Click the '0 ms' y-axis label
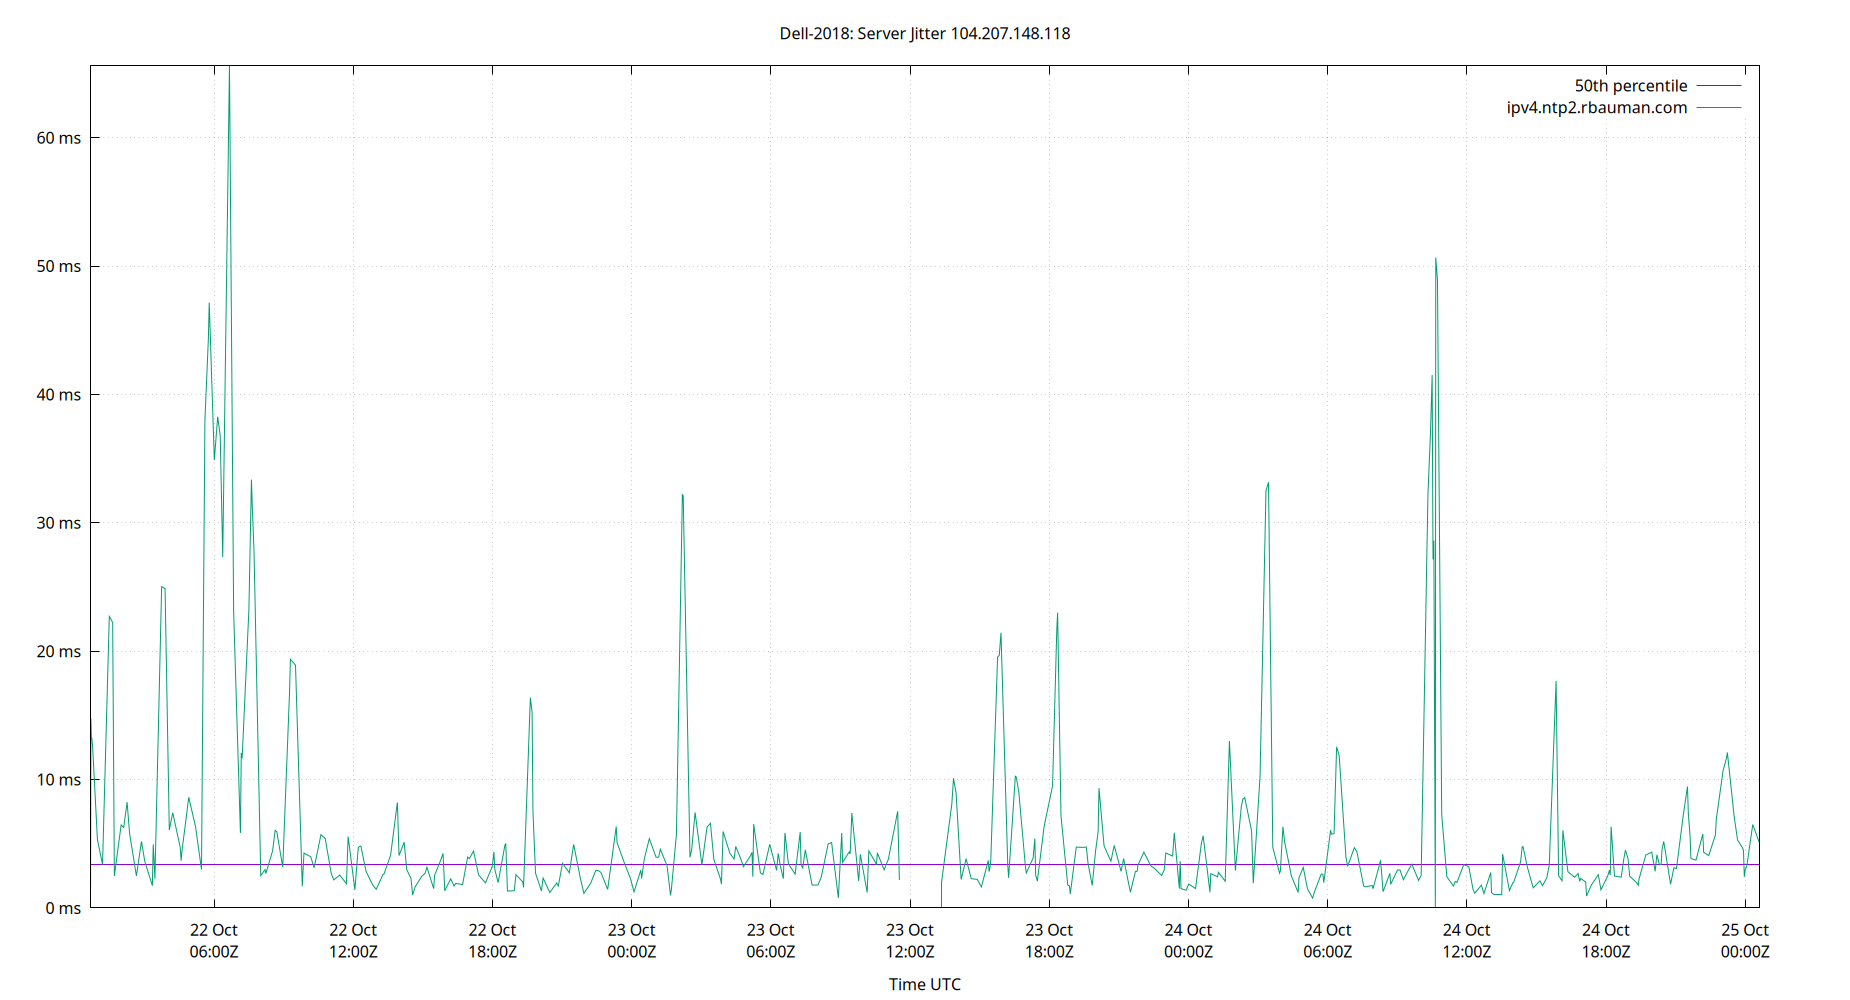 63,908
